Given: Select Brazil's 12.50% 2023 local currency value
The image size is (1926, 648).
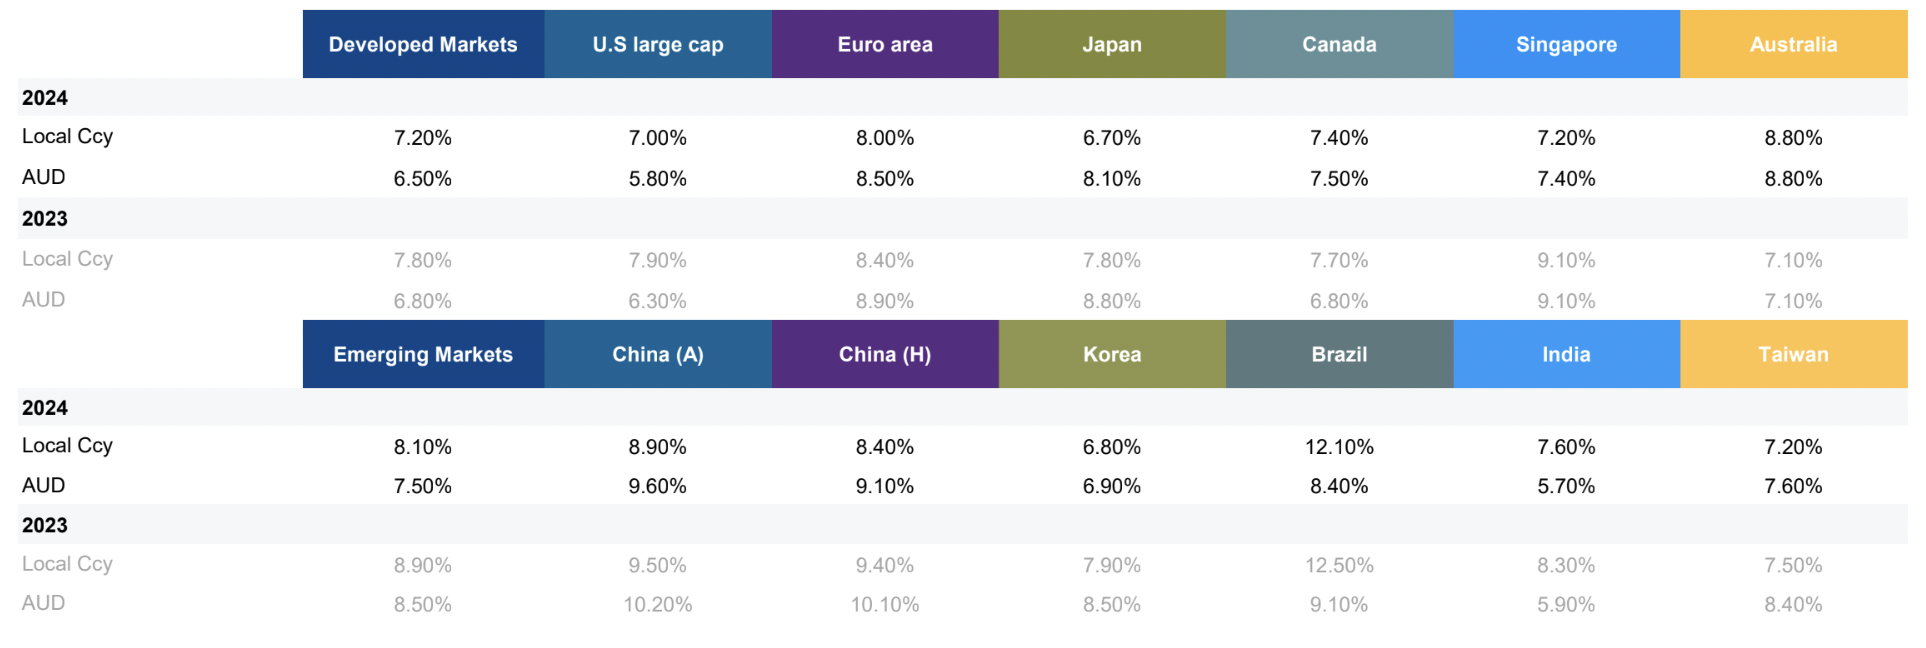Looking at the screenshot, I should click(1339, 566).
